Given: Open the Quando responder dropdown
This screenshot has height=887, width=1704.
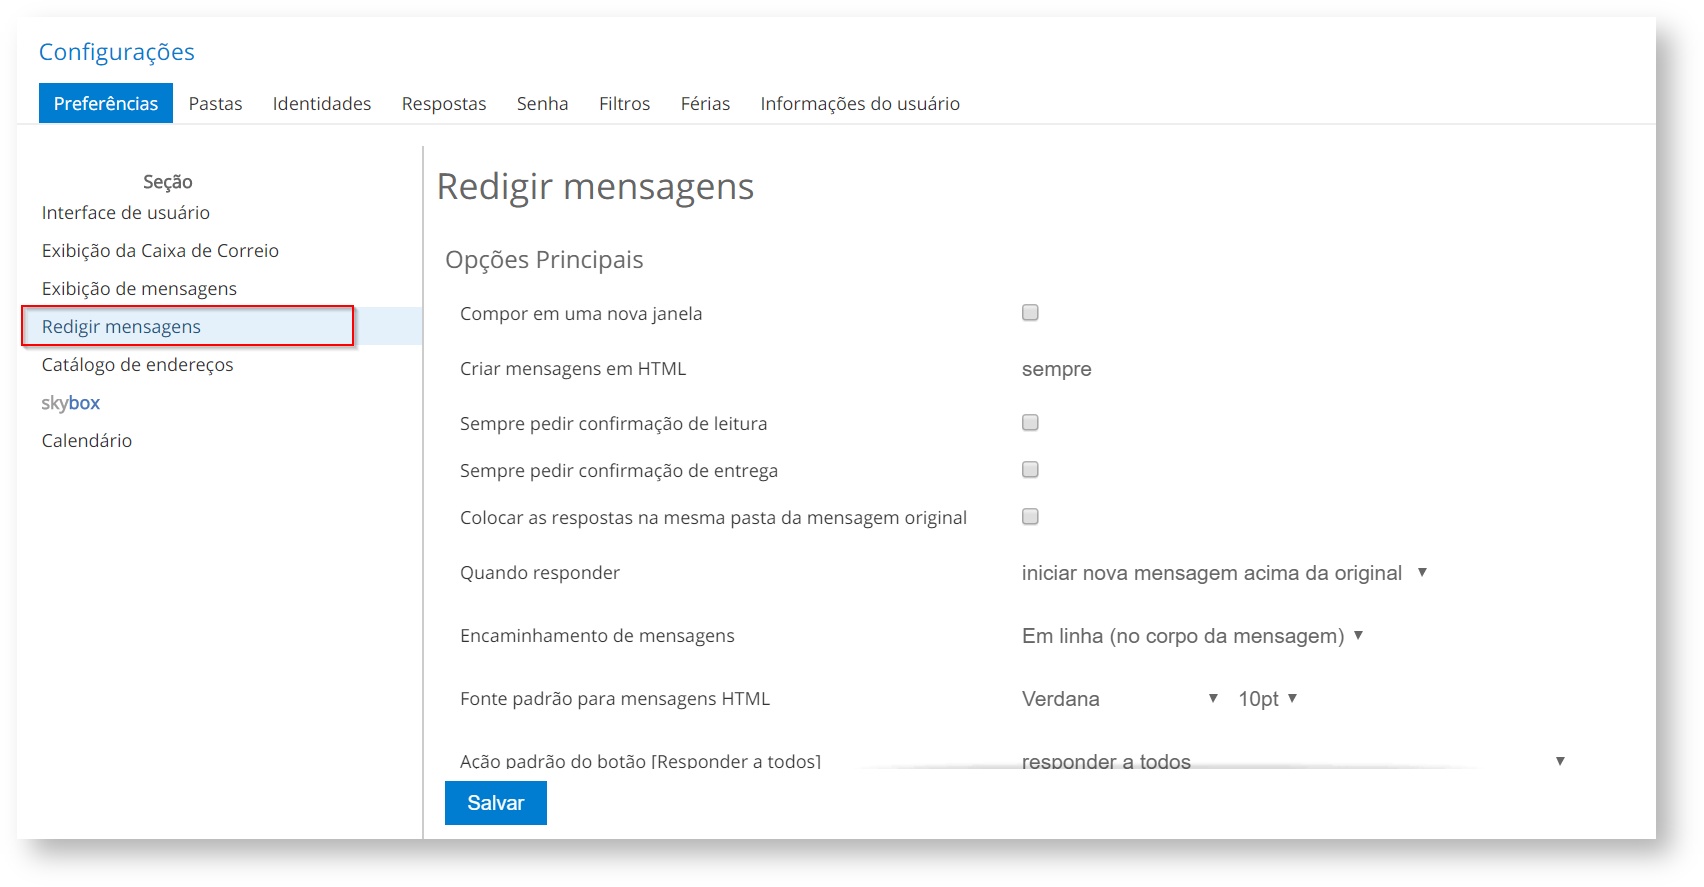Looking at the screenshot, I should coord(1223,573).
